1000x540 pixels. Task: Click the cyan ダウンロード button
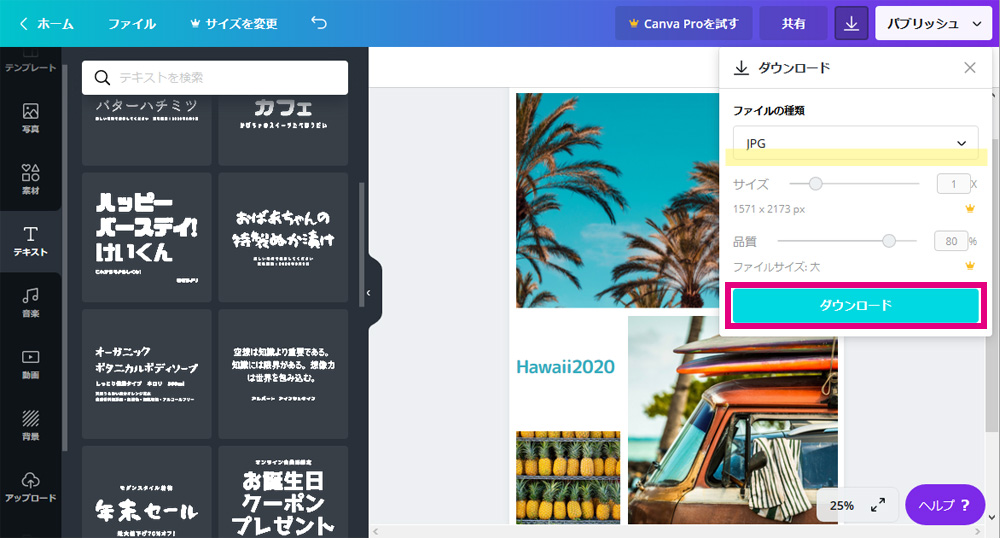(x=855, y=305)
